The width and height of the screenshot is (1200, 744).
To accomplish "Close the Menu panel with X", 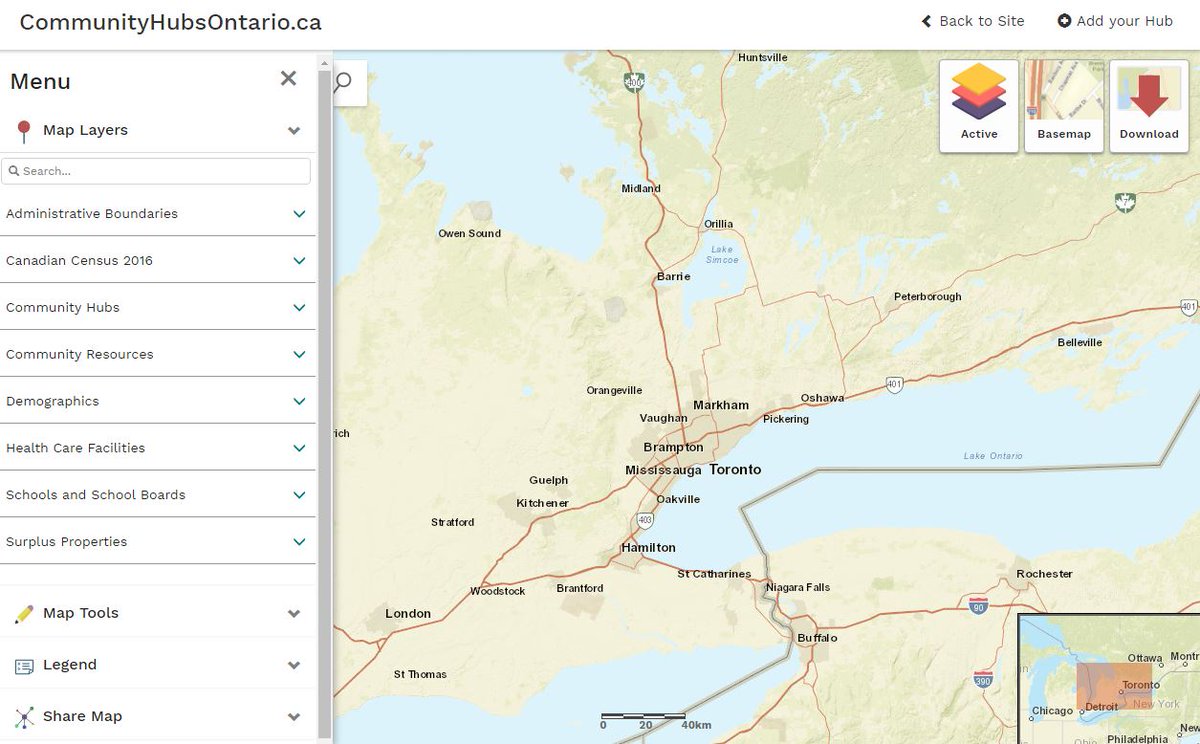I will [288, 78].
